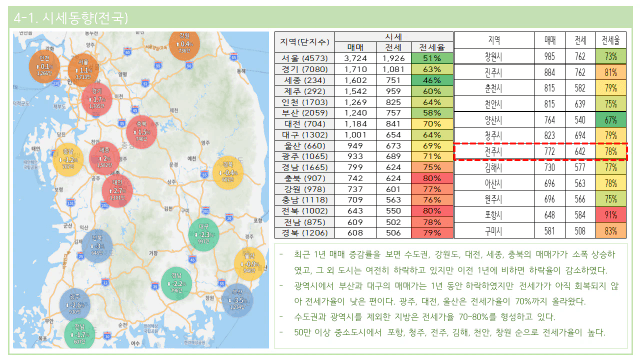Click the dark green 46% cell for 세종
This screenshot has height=360, width=640.
(432, 80)
